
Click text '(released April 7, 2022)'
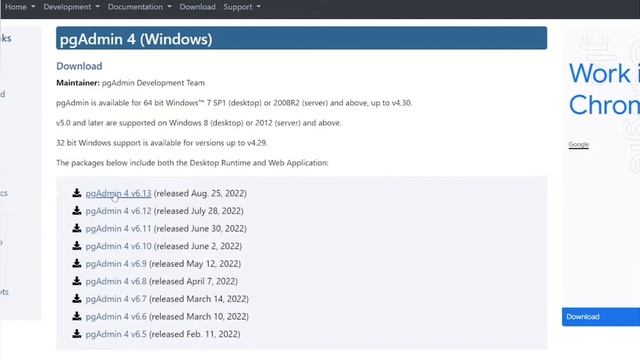(x=193, y=281)
